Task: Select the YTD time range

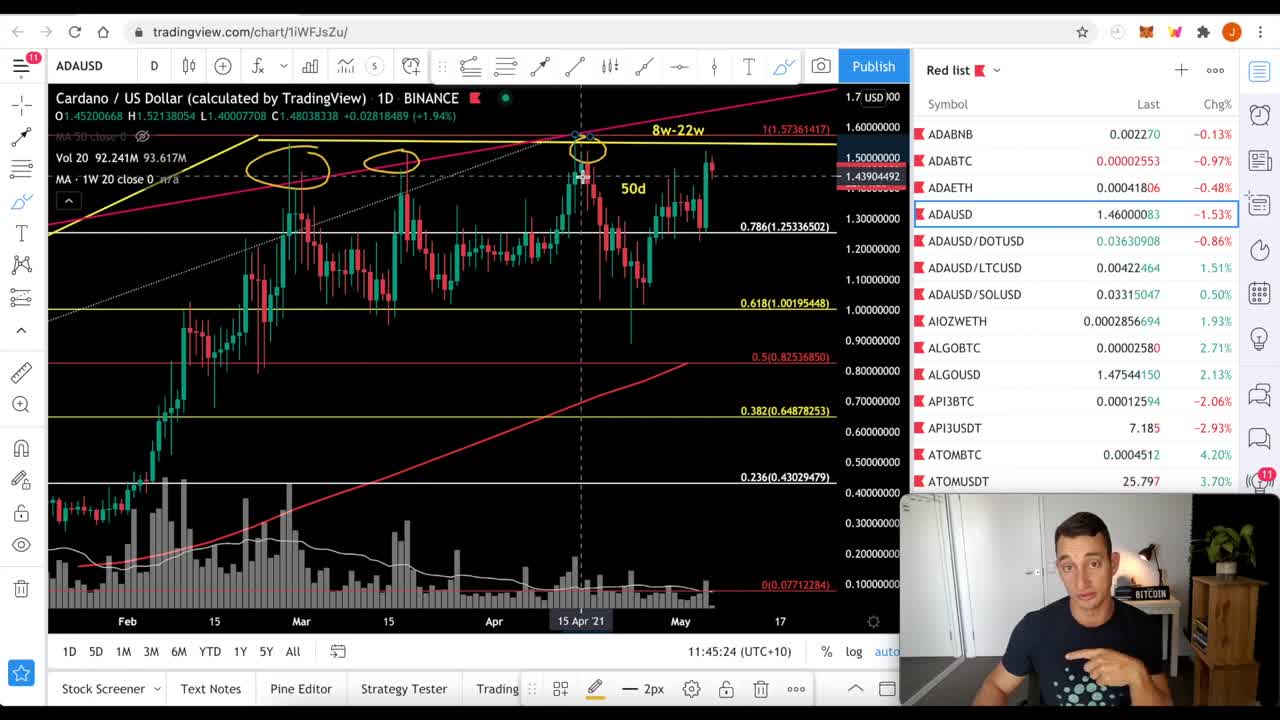Action: click(210, 651)
